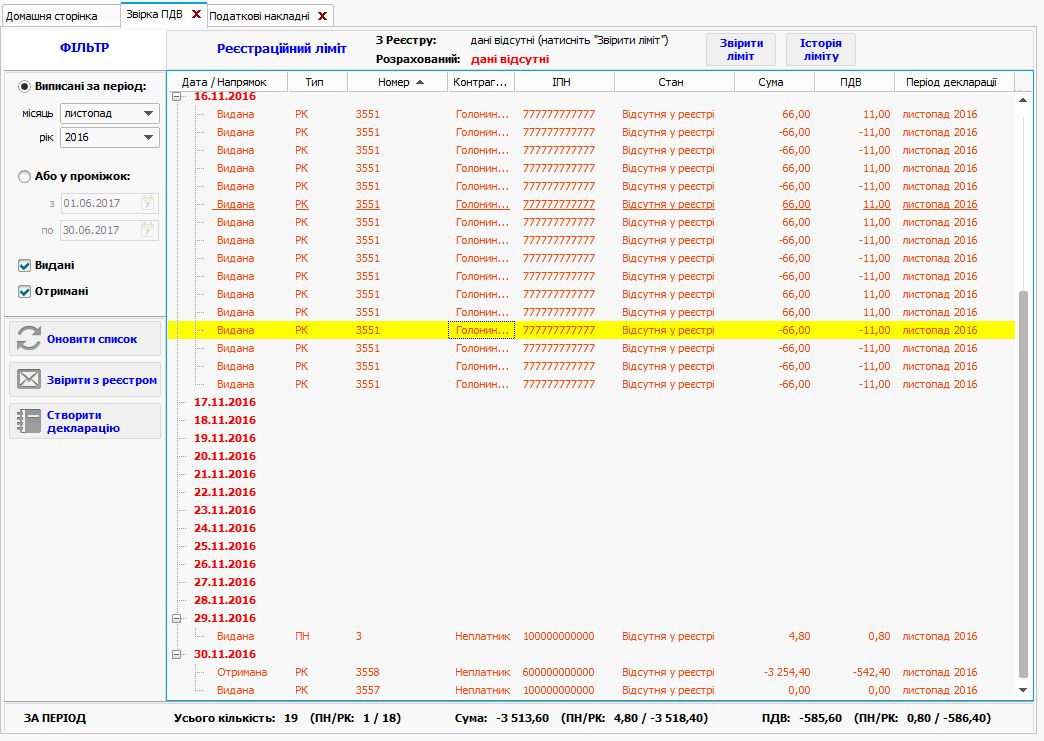Image resolution: width=1044 pixels, height=741 pixels.
Task: Sort by the Тип column header
Action: pyautogui.click(x=317, y=82)
